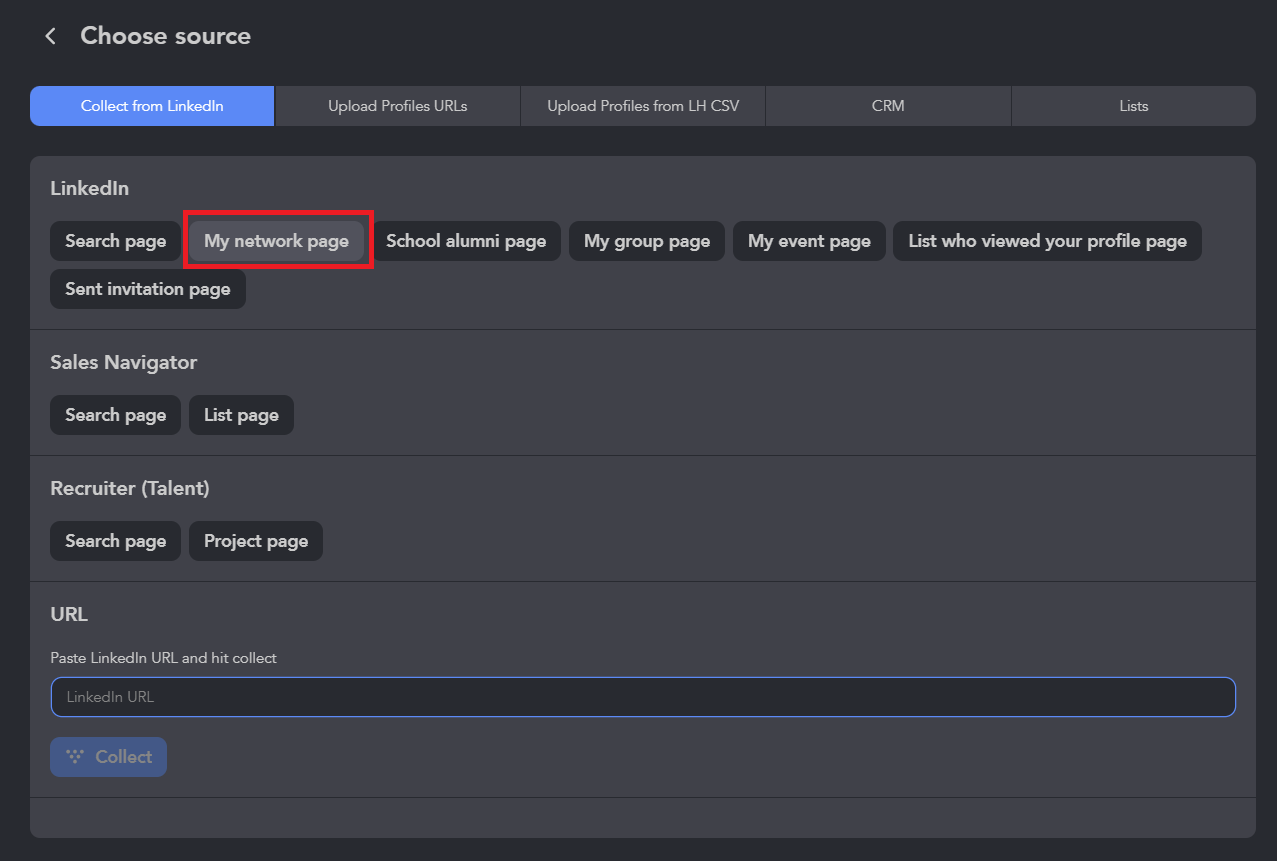The height and width of the screenshot is (861, 1277).
Task: Switch to the CRM tab
Action: coord(888,106)
